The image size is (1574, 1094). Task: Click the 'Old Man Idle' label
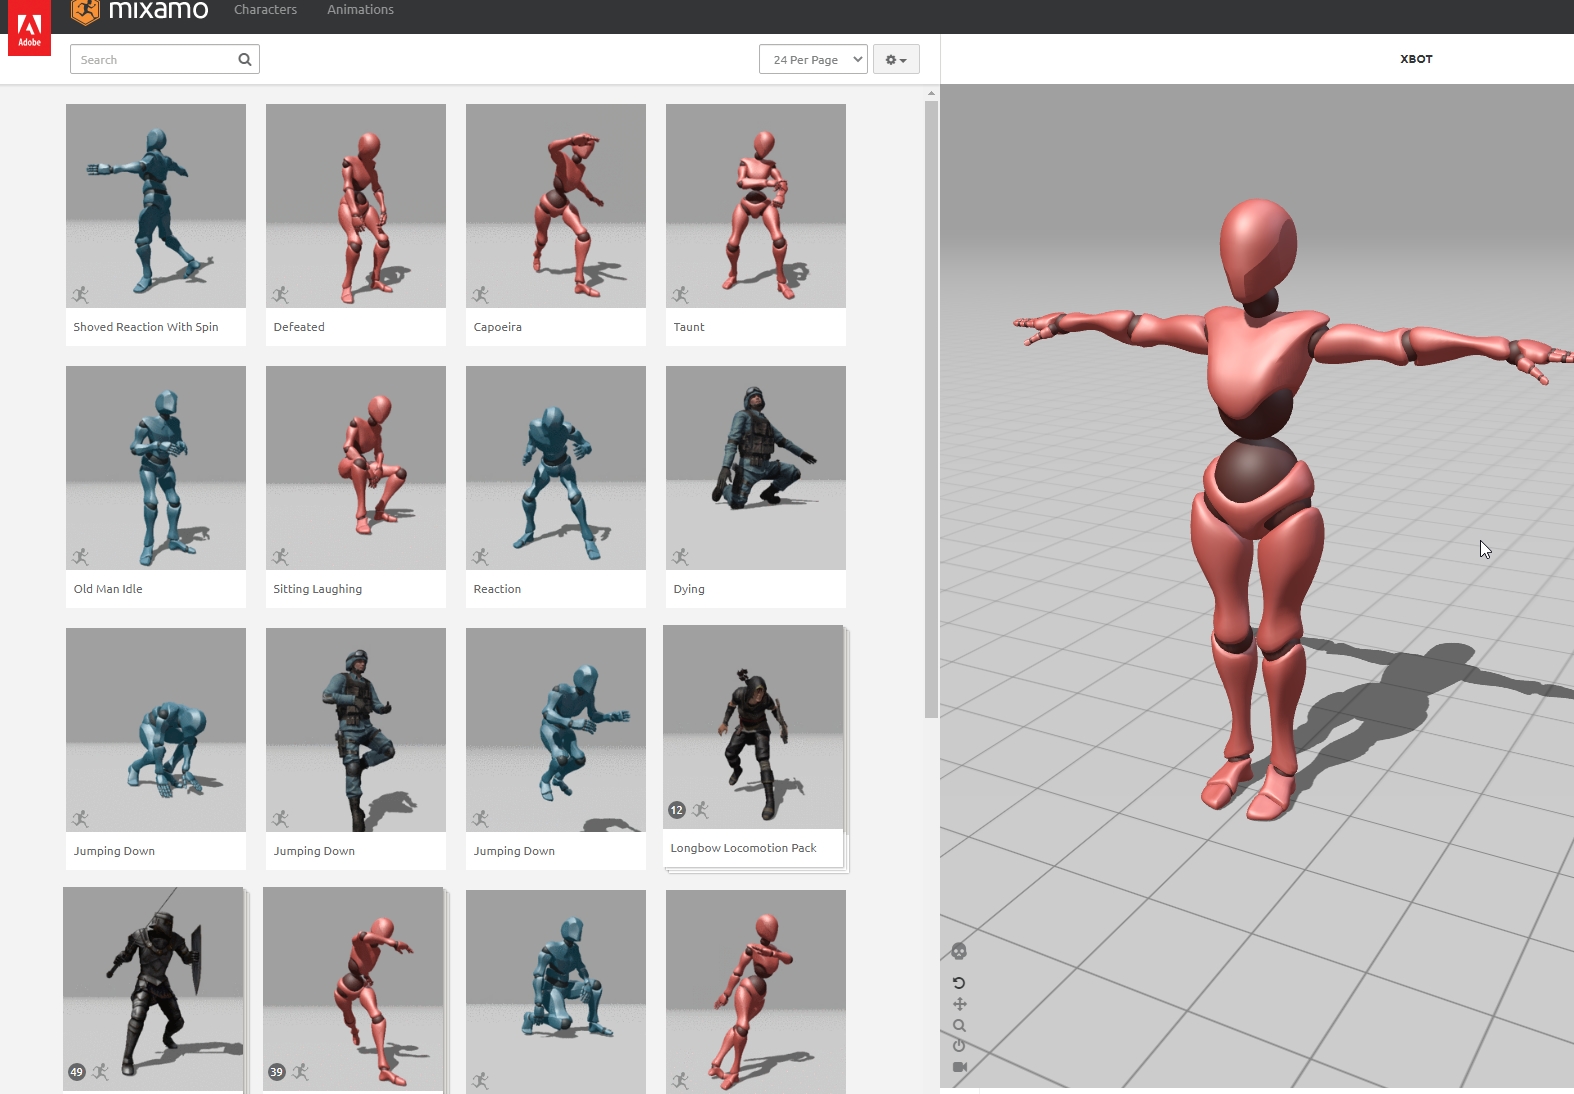[x=108, y=589]
